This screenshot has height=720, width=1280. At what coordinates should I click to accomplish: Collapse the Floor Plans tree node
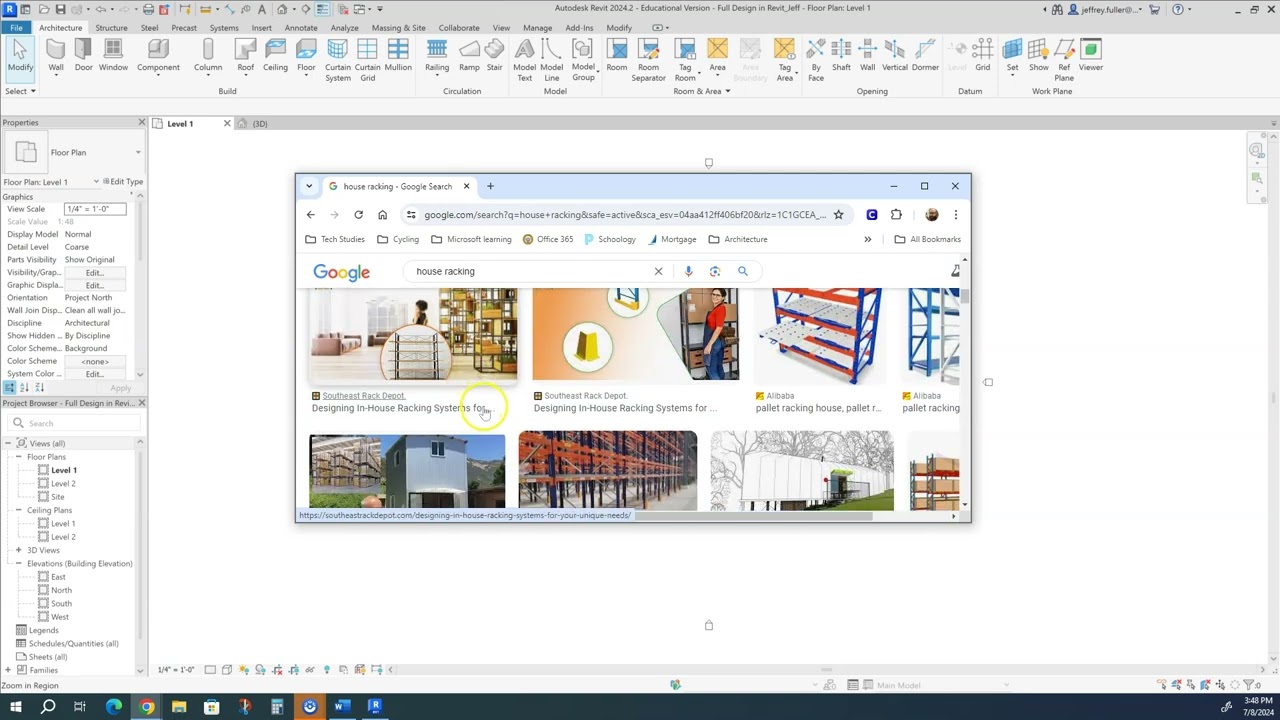[18, 457]
